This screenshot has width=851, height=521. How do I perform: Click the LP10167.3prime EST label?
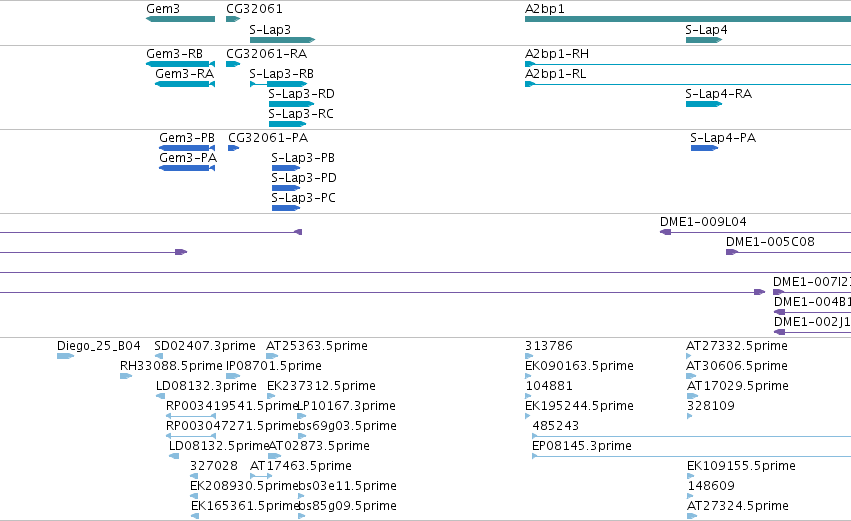point(346,406)
